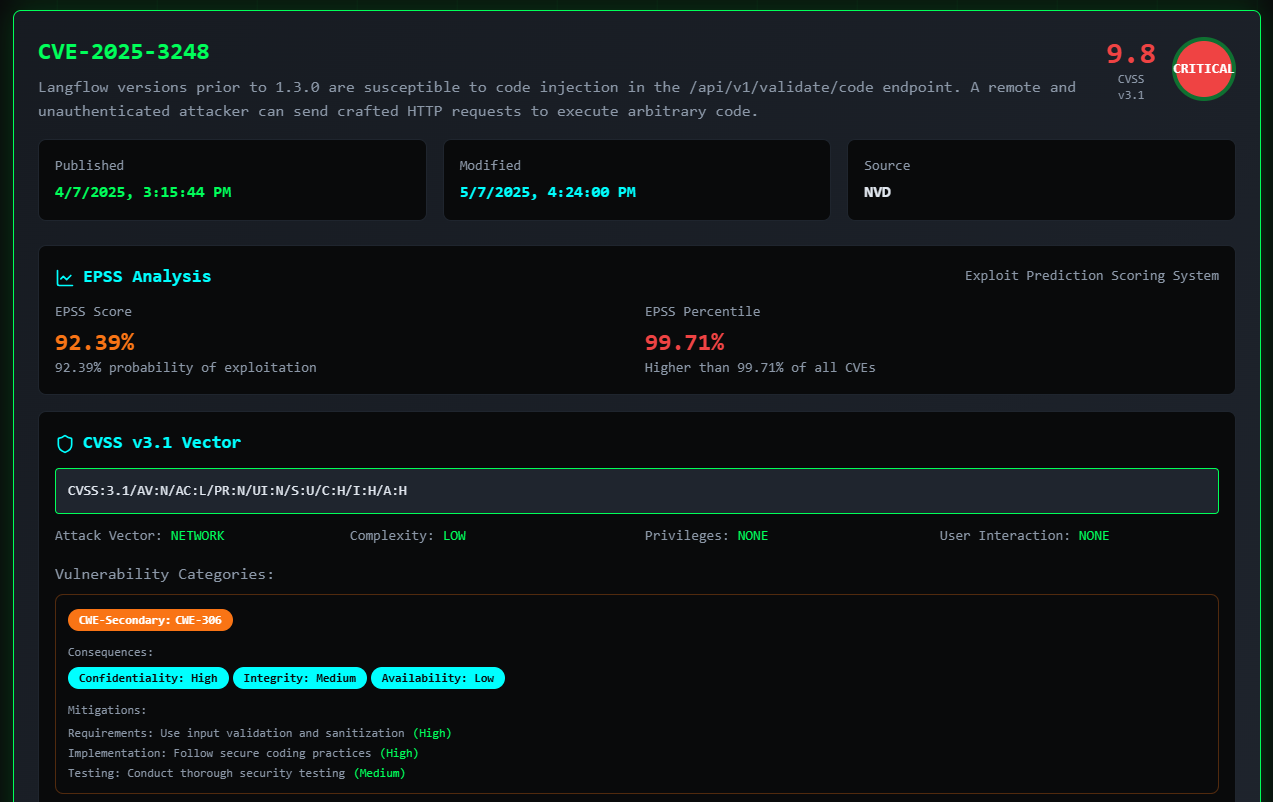Click the NVD source value

click(x=878, y=192)
